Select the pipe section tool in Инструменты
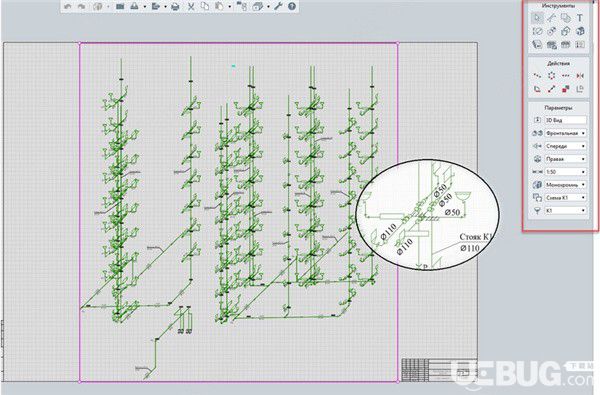Image resolution: width=600 pixels, height=395 pixels. pyautogui.click(x=551, y=31)
